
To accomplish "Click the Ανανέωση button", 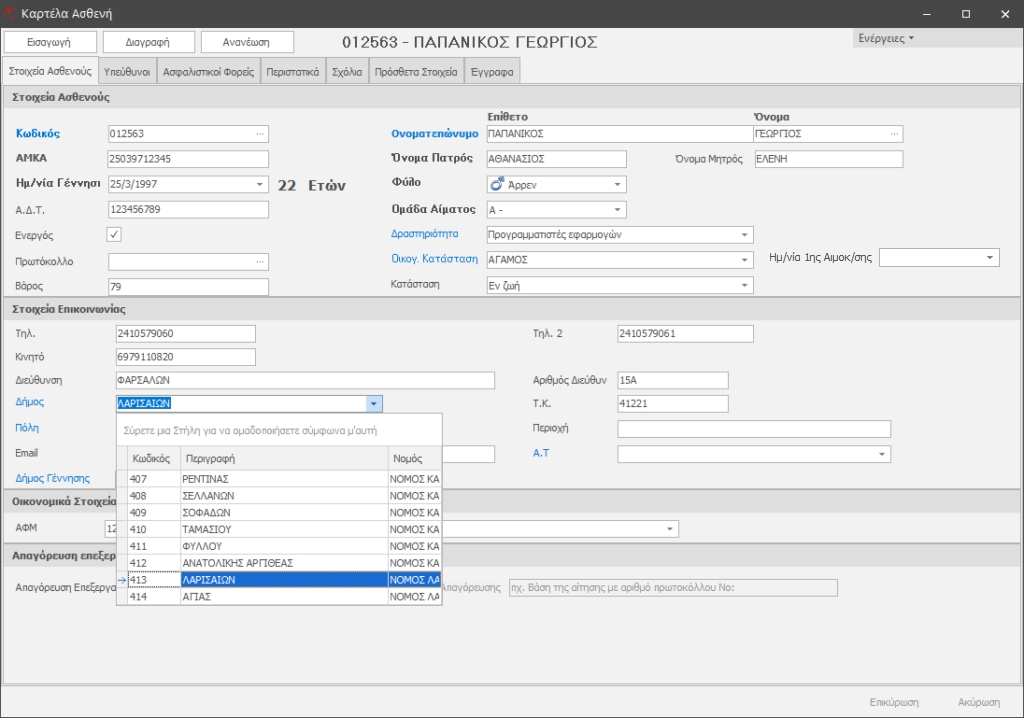I will [x=247, y=42].
